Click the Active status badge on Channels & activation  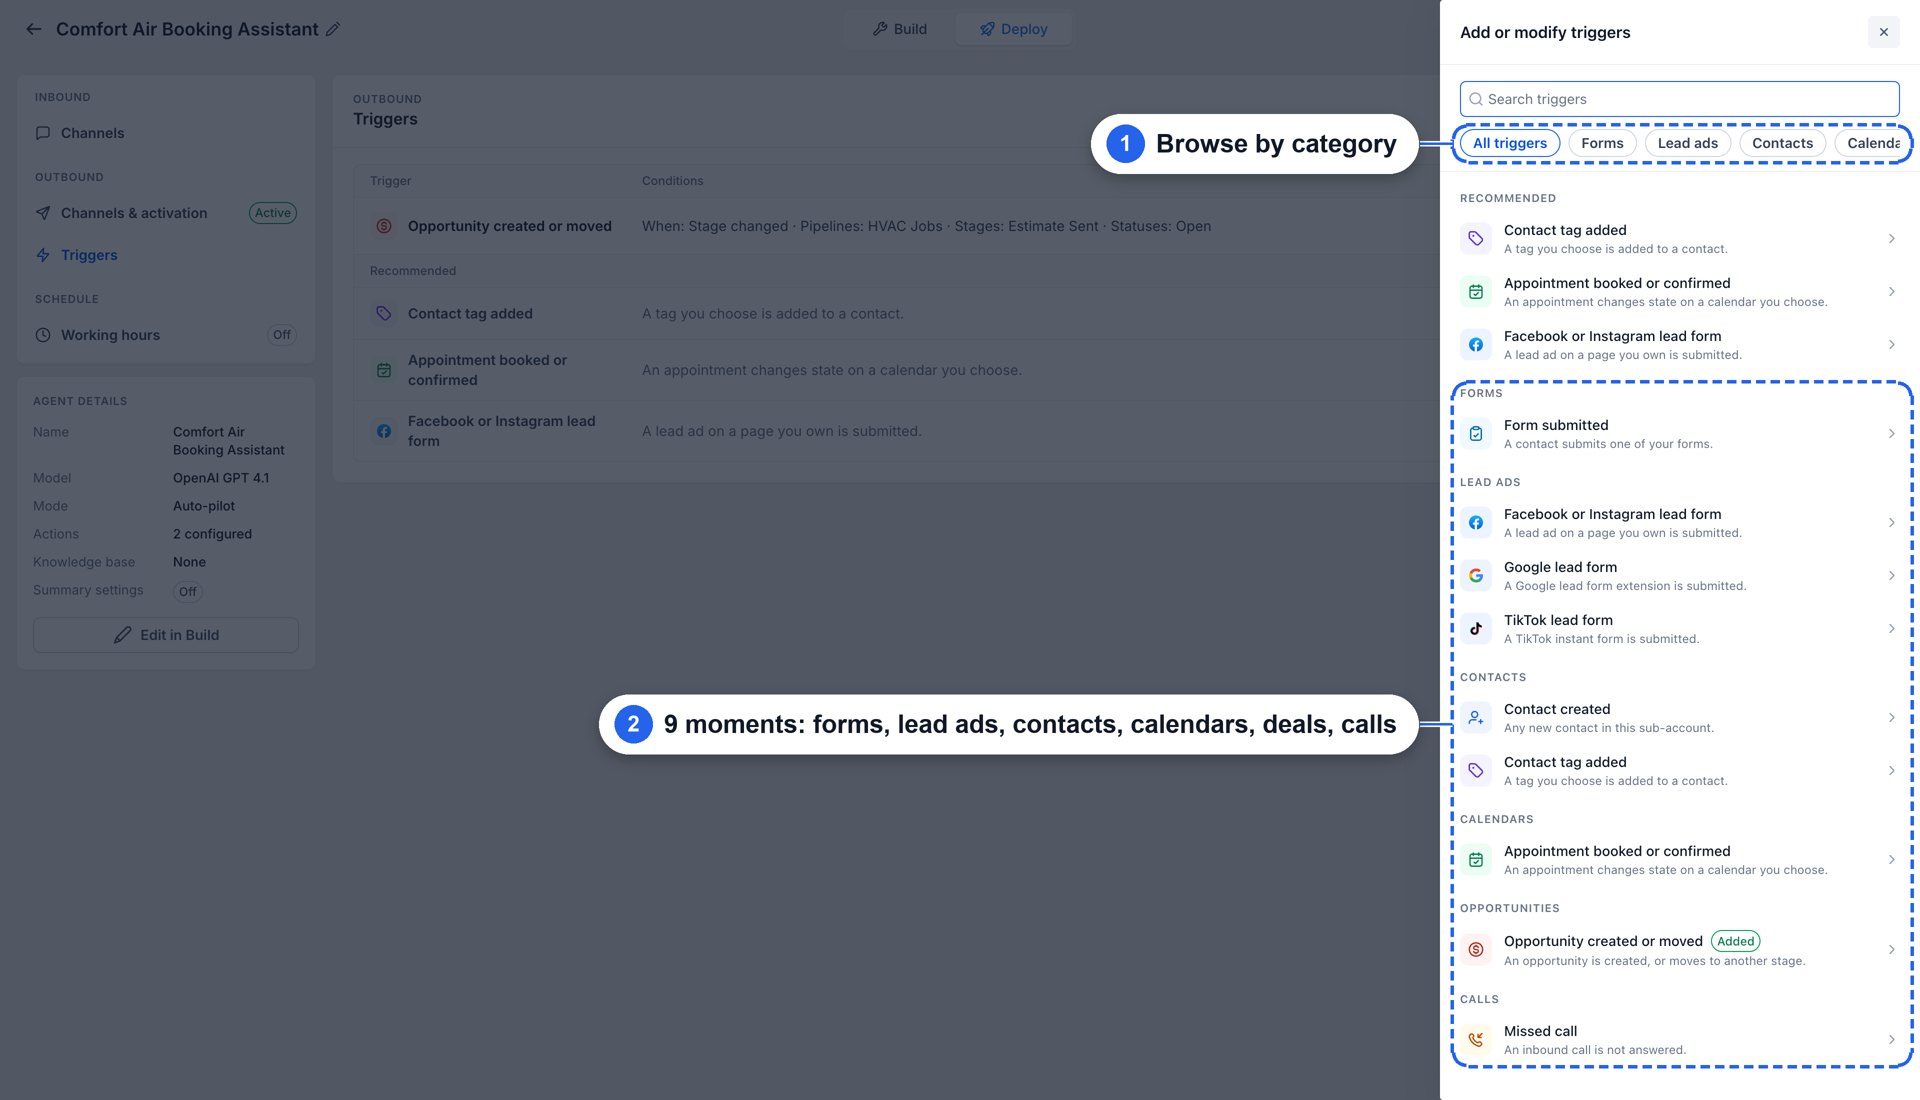coord(273,213)
